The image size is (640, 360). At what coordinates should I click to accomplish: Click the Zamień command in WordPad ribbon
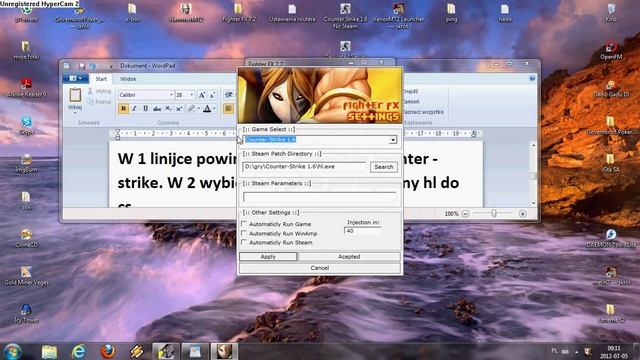tap(411, 101)
